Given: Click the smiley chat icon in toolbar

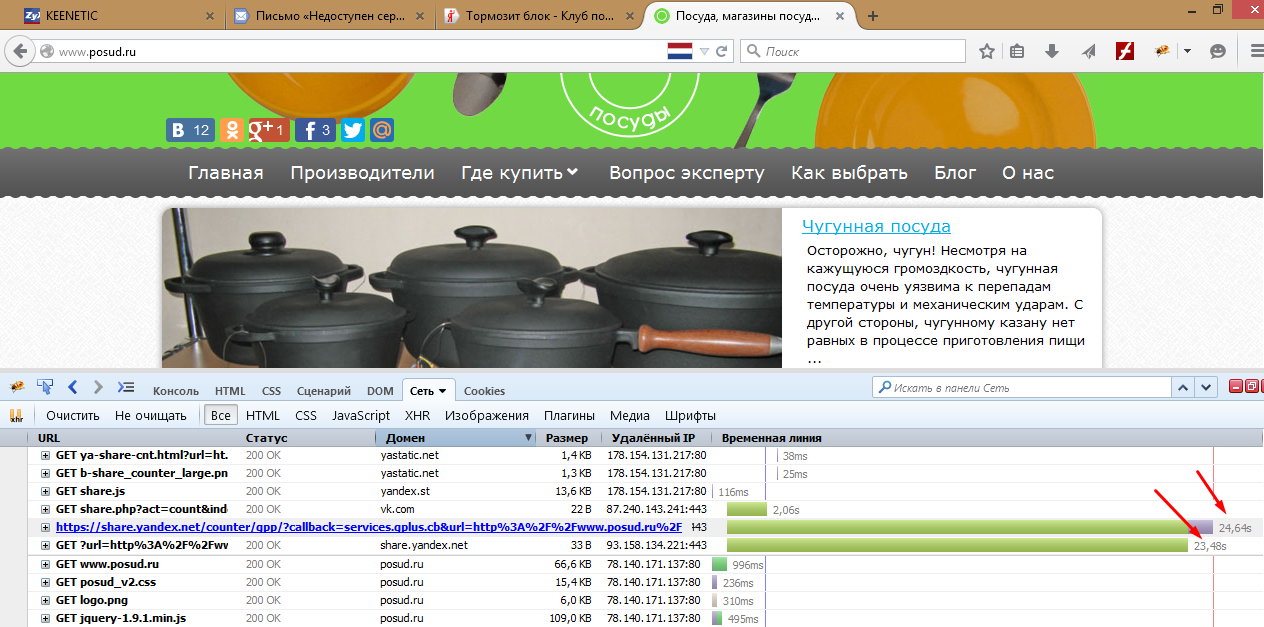Looking at the screenshot, I should [1217, 51].
